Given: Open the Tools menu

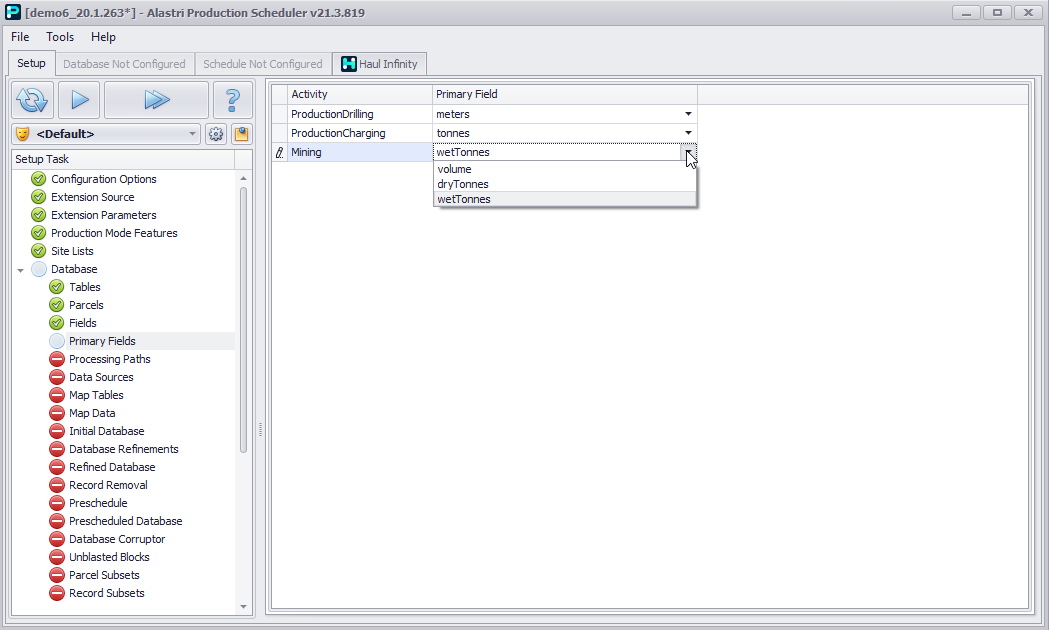Looking at the screenshot, I should pyautogui.click(x=60, y=37).
